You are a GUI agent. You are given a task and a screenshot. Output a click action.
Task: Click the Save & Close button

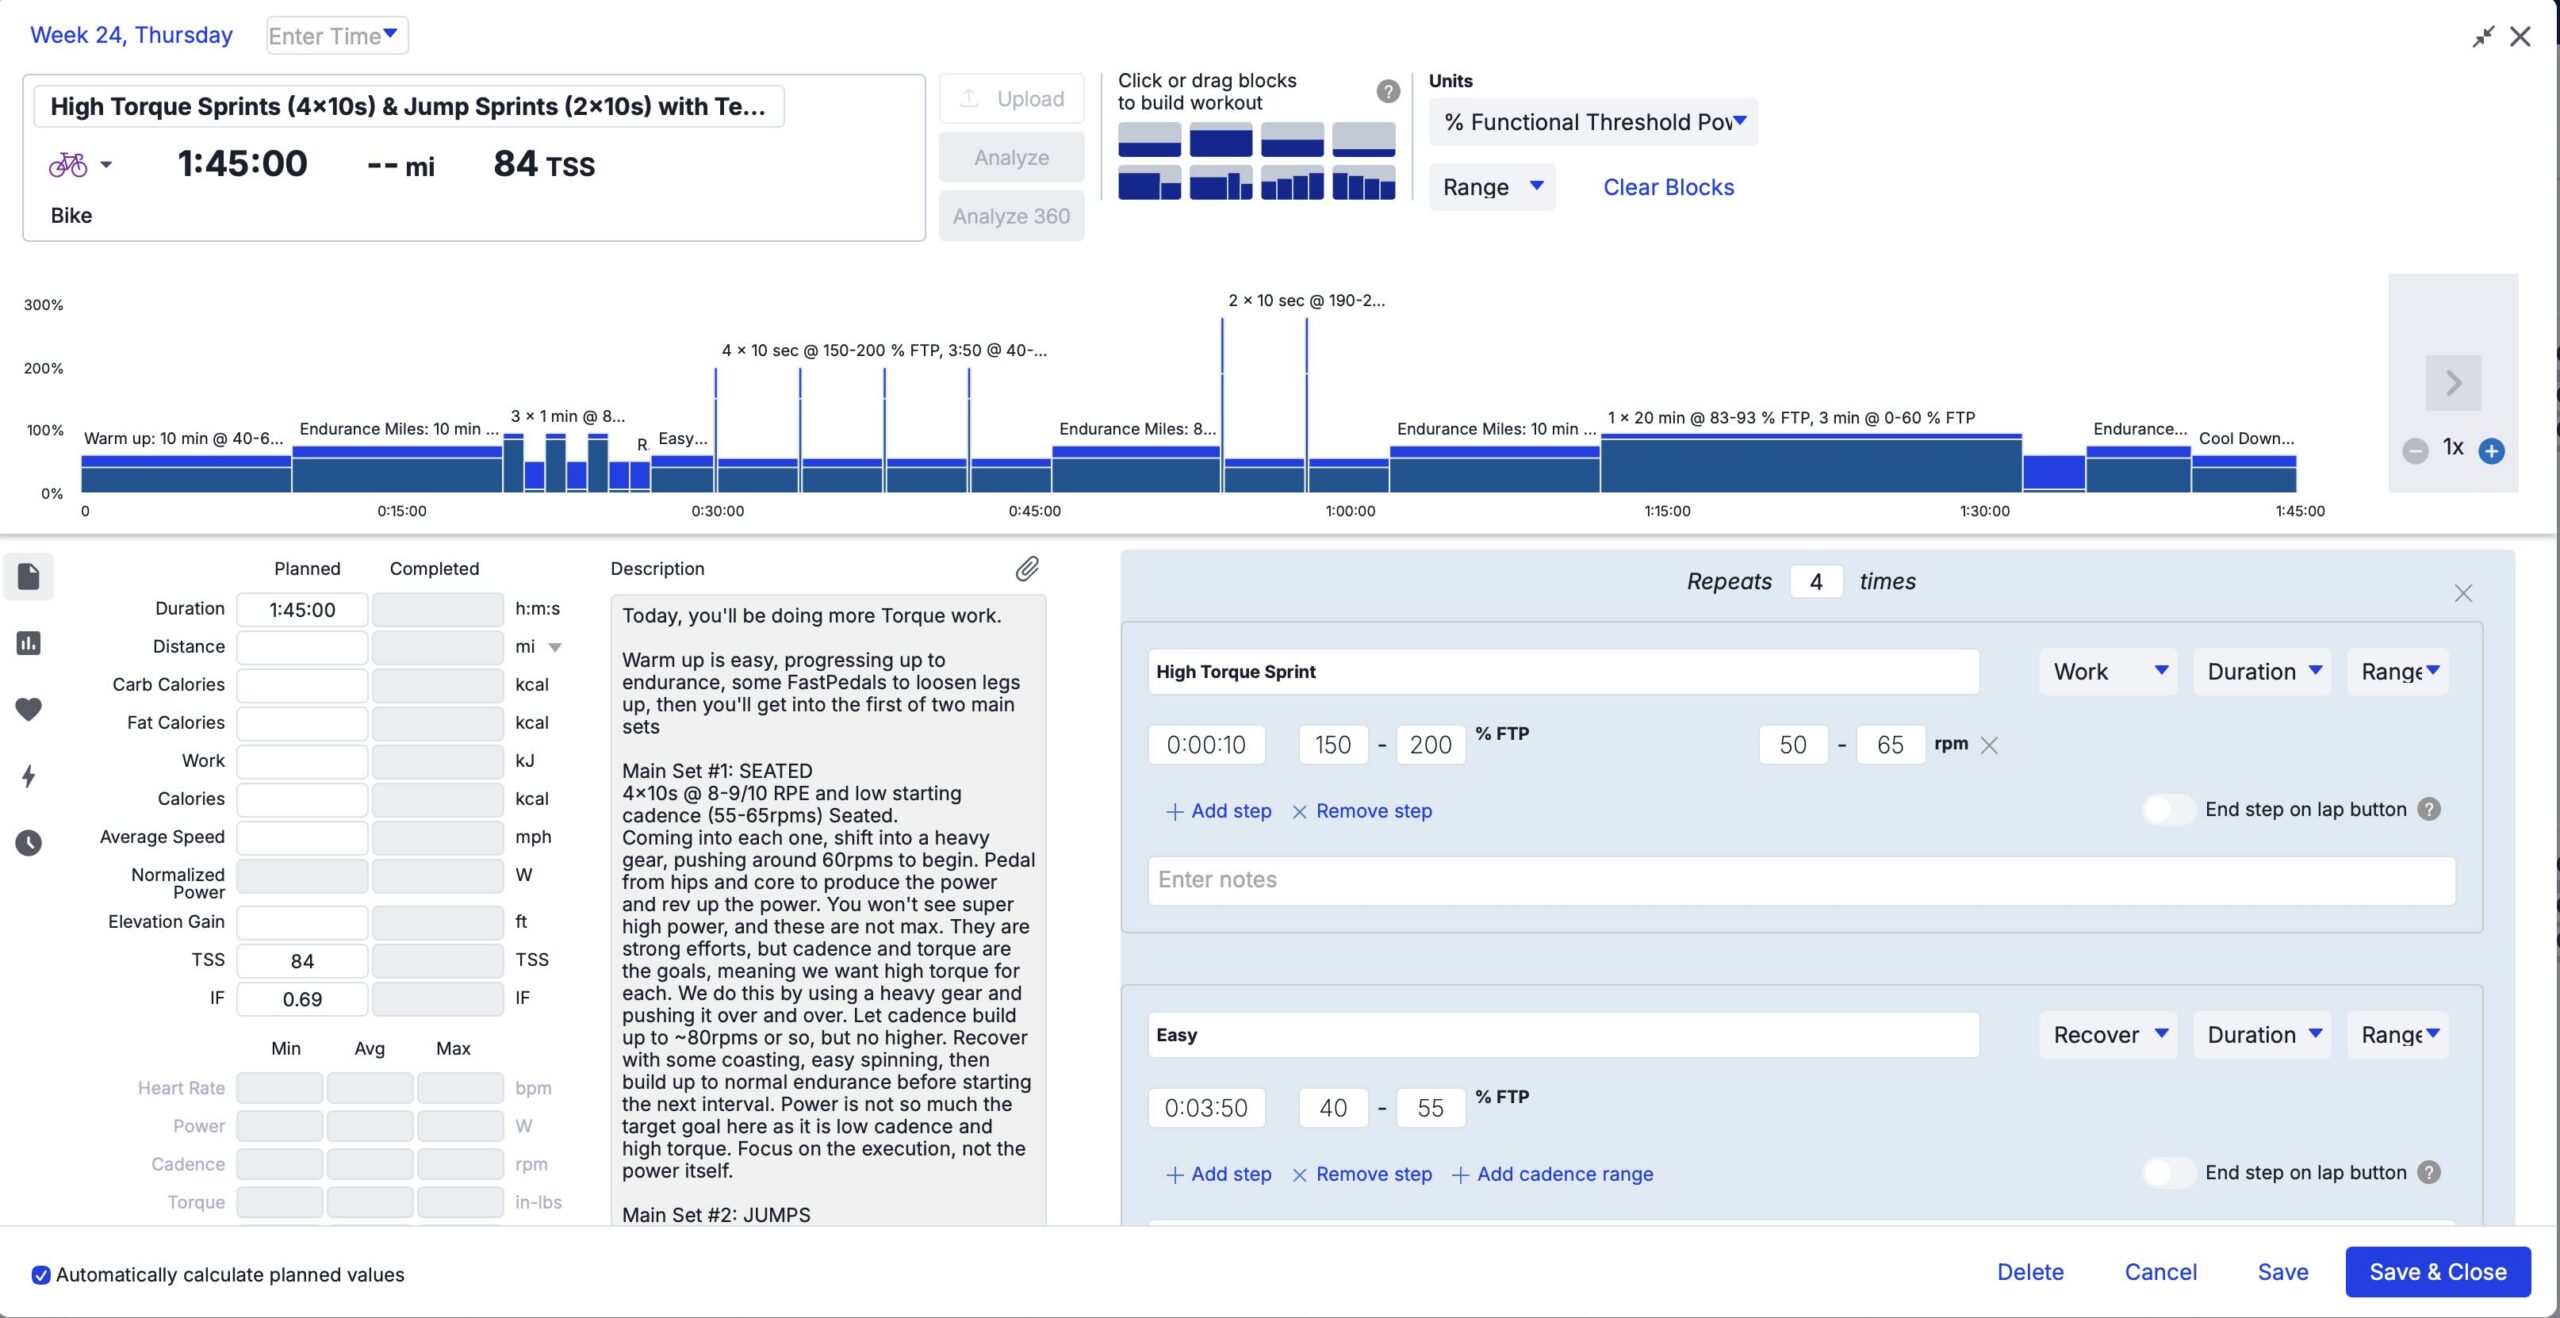(x=2437, y=1272)
